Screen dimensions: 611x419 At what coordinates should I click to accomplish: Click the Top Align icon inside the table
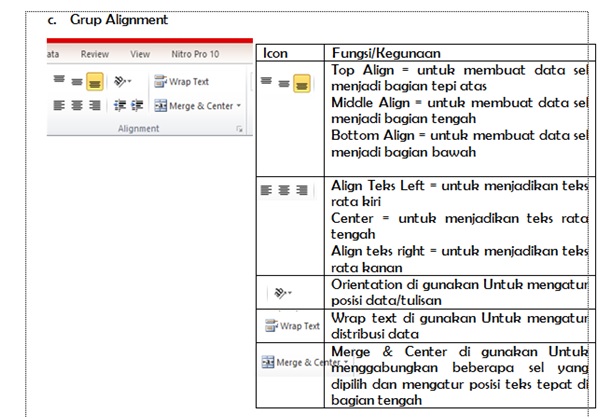[x=266, y=81]
